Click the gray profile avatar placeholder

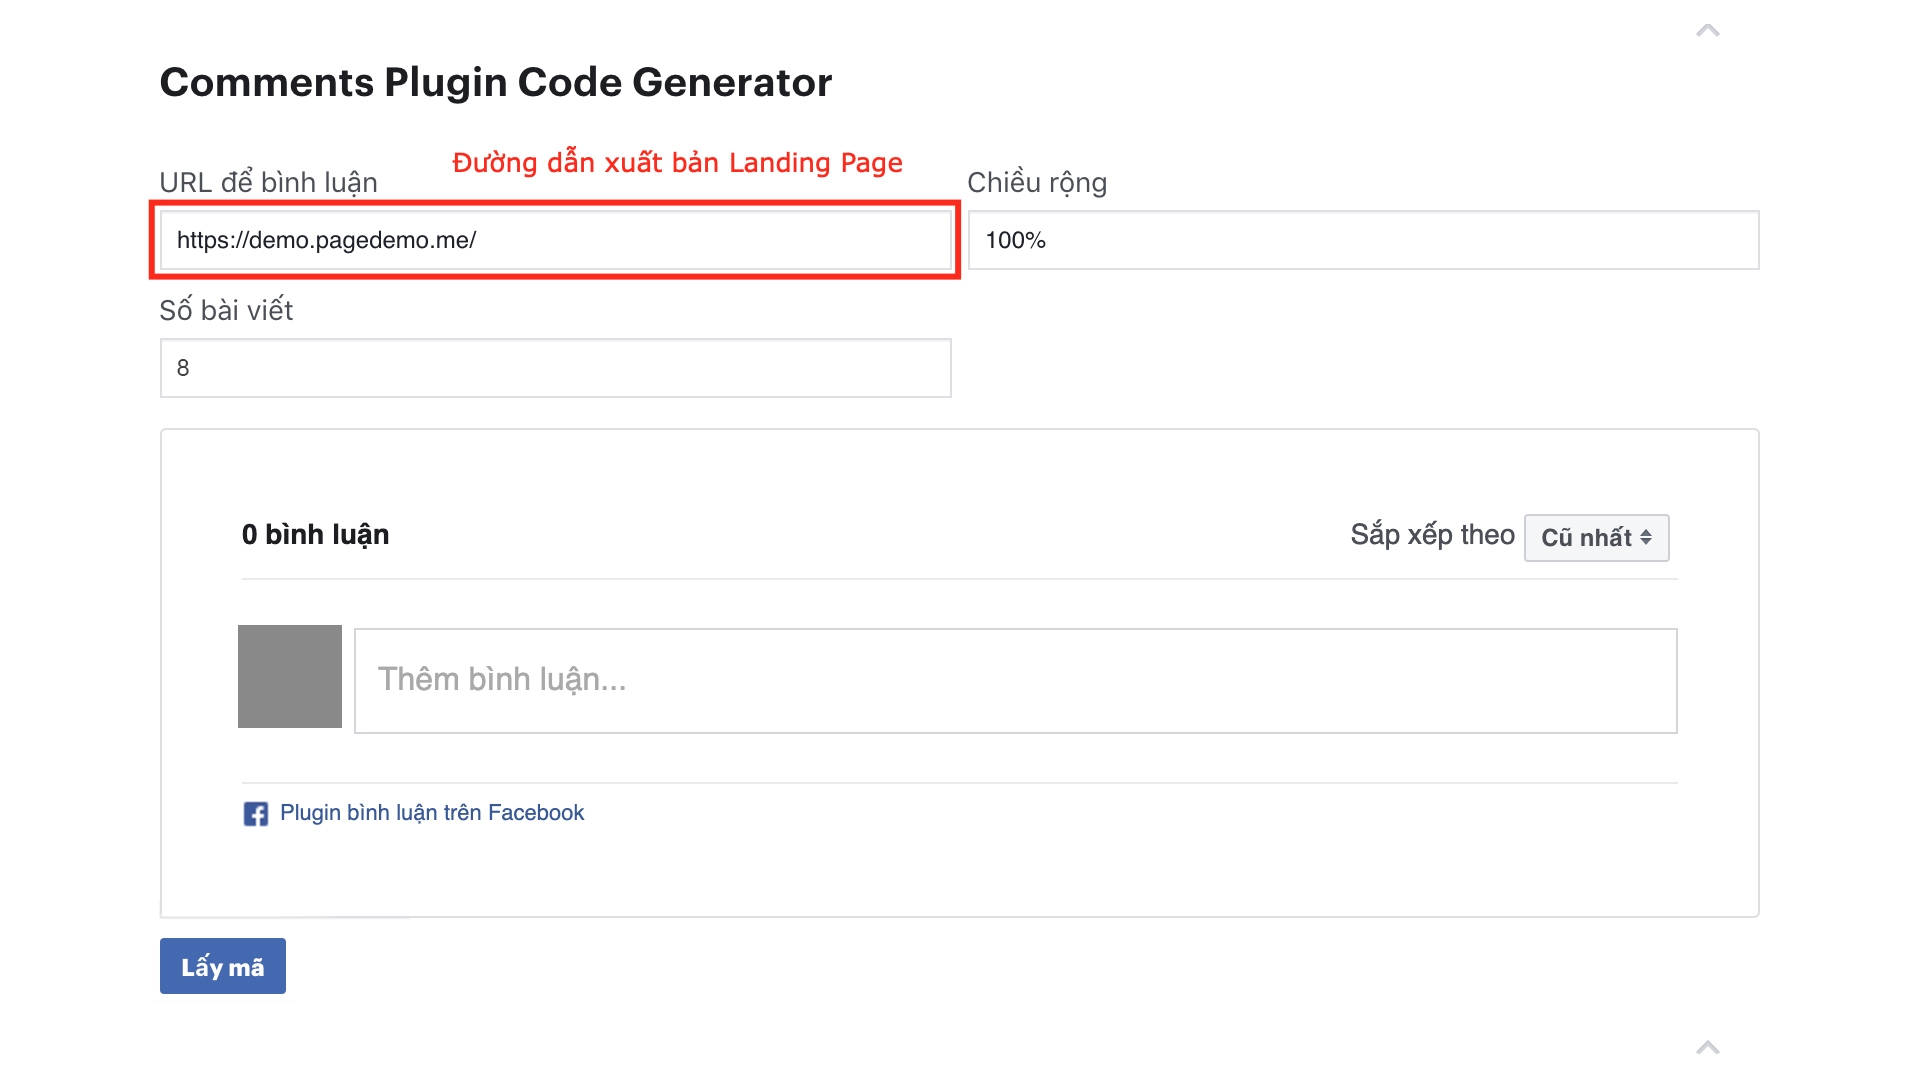coord(290,676)
